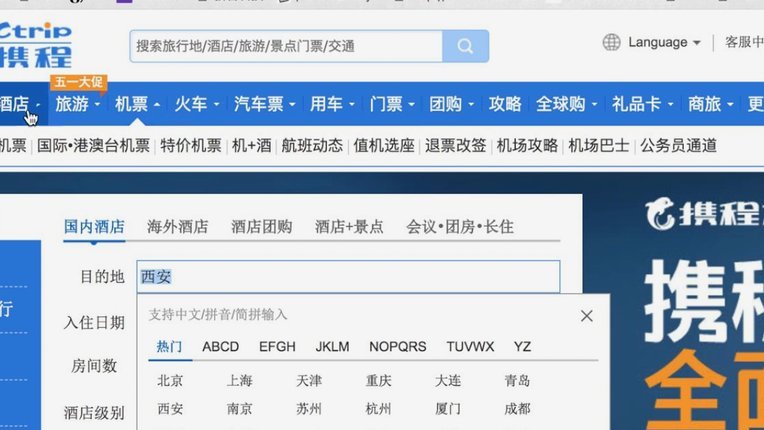Choose 西安 from the city list
Screen dimensions: 764x430
170,409
